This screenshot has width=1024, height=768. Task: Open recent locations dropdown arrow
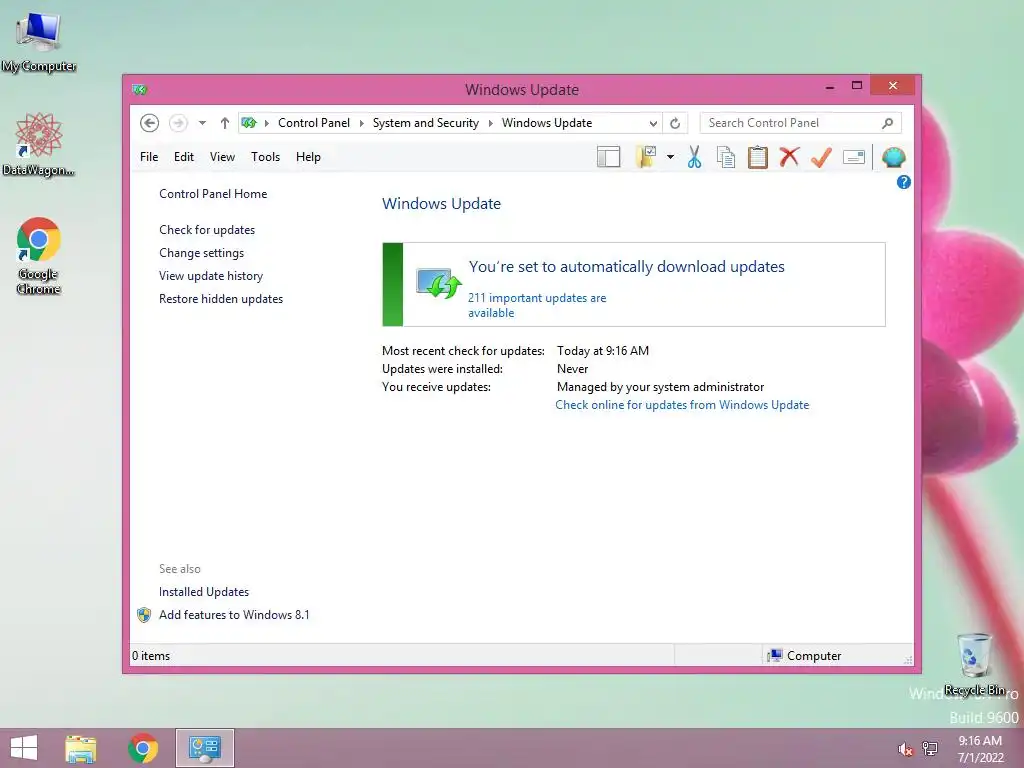(202, 123)
